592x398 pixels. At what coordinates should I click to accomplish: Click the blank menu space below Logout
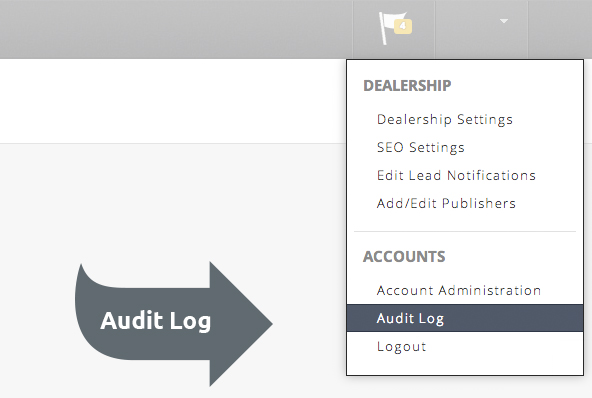[x=465, y=365]
